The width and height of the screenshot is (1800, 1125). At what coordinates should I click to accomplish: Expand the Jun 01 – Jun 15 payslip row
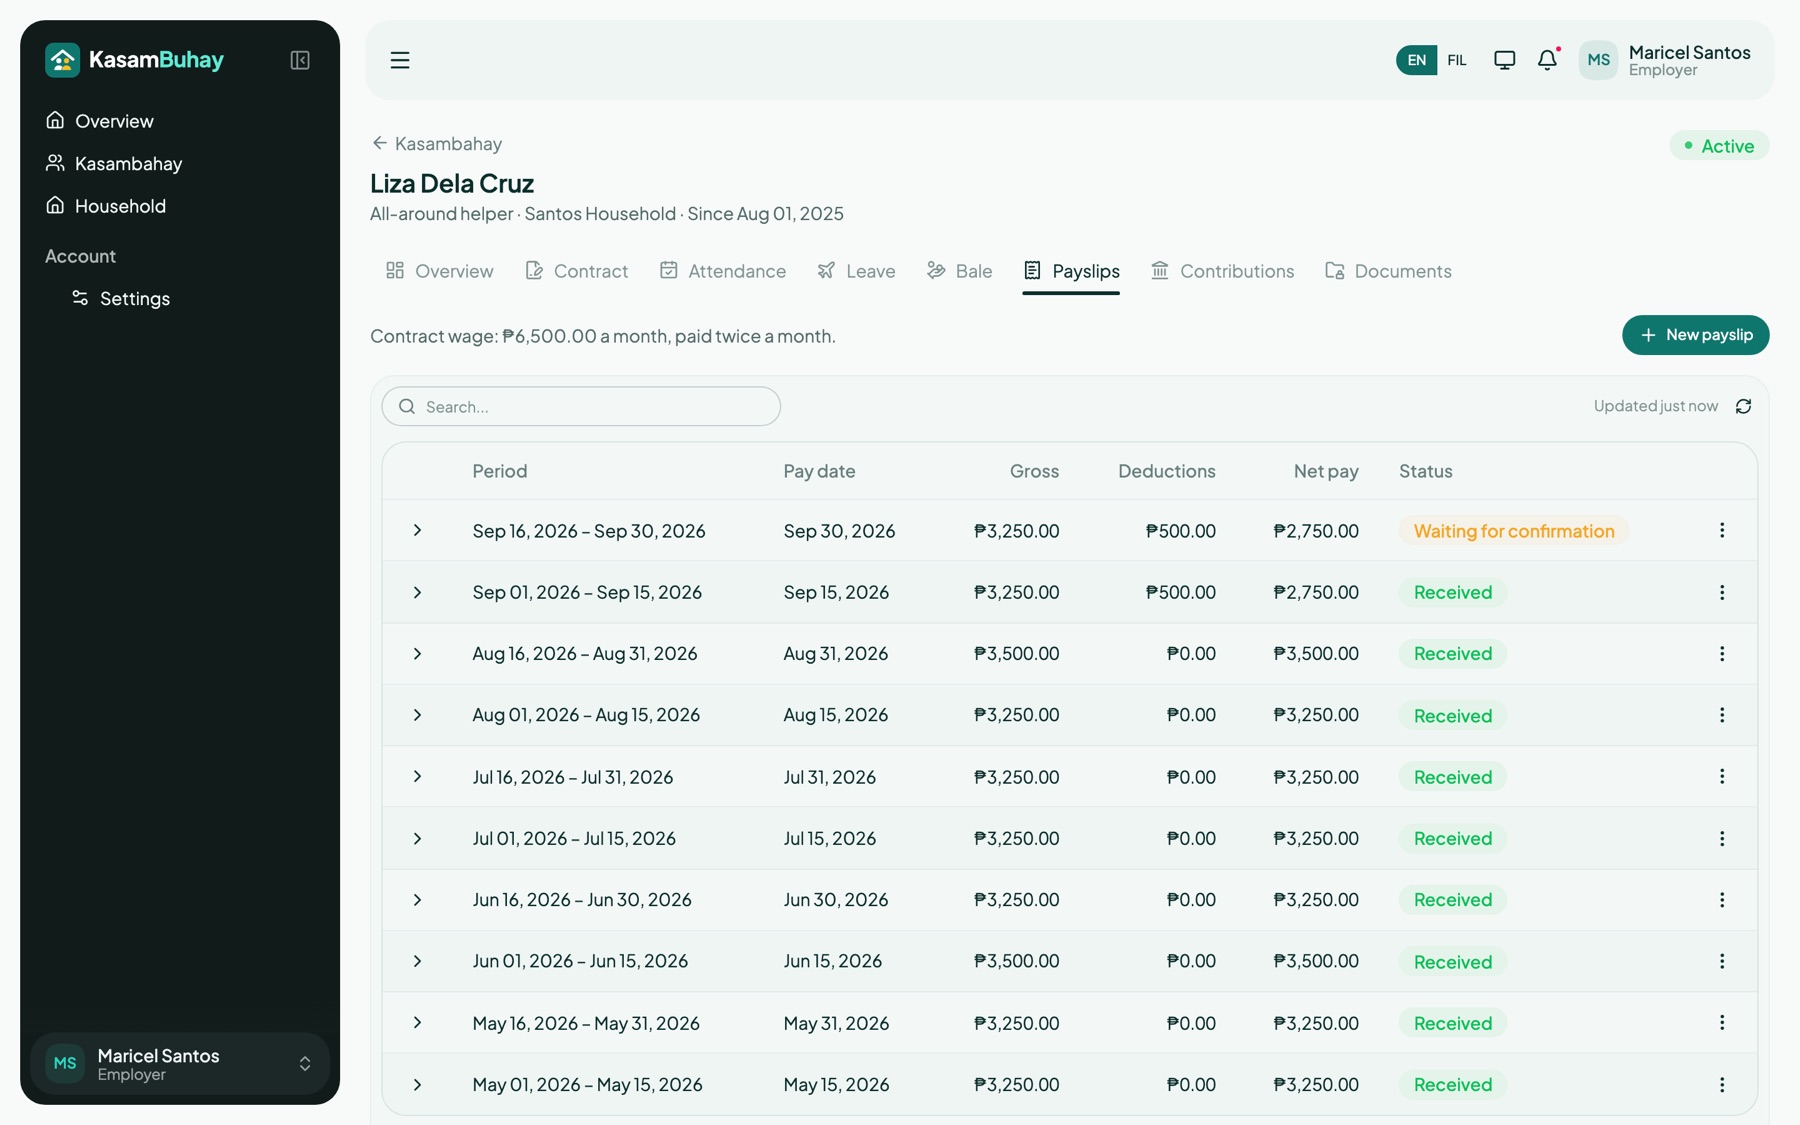pos(417,961)
